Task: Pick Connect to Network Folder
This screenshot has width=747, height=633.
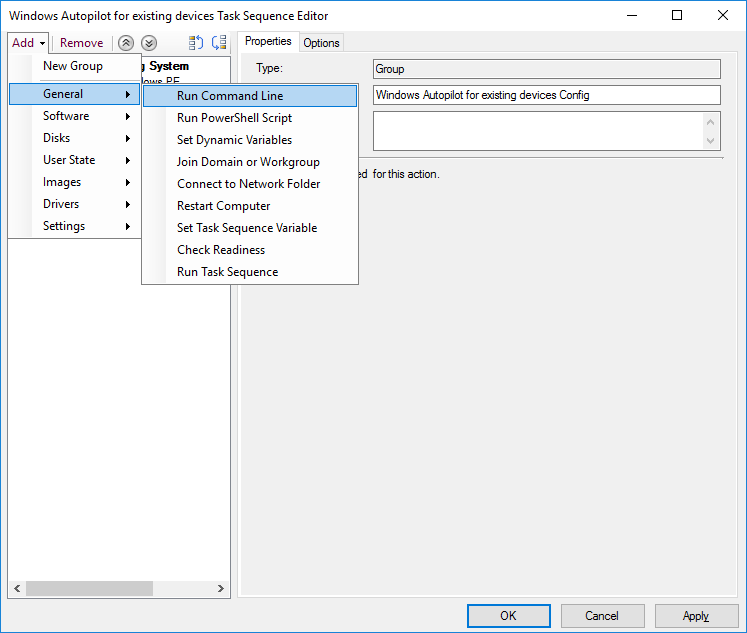Action: (250, 184)
